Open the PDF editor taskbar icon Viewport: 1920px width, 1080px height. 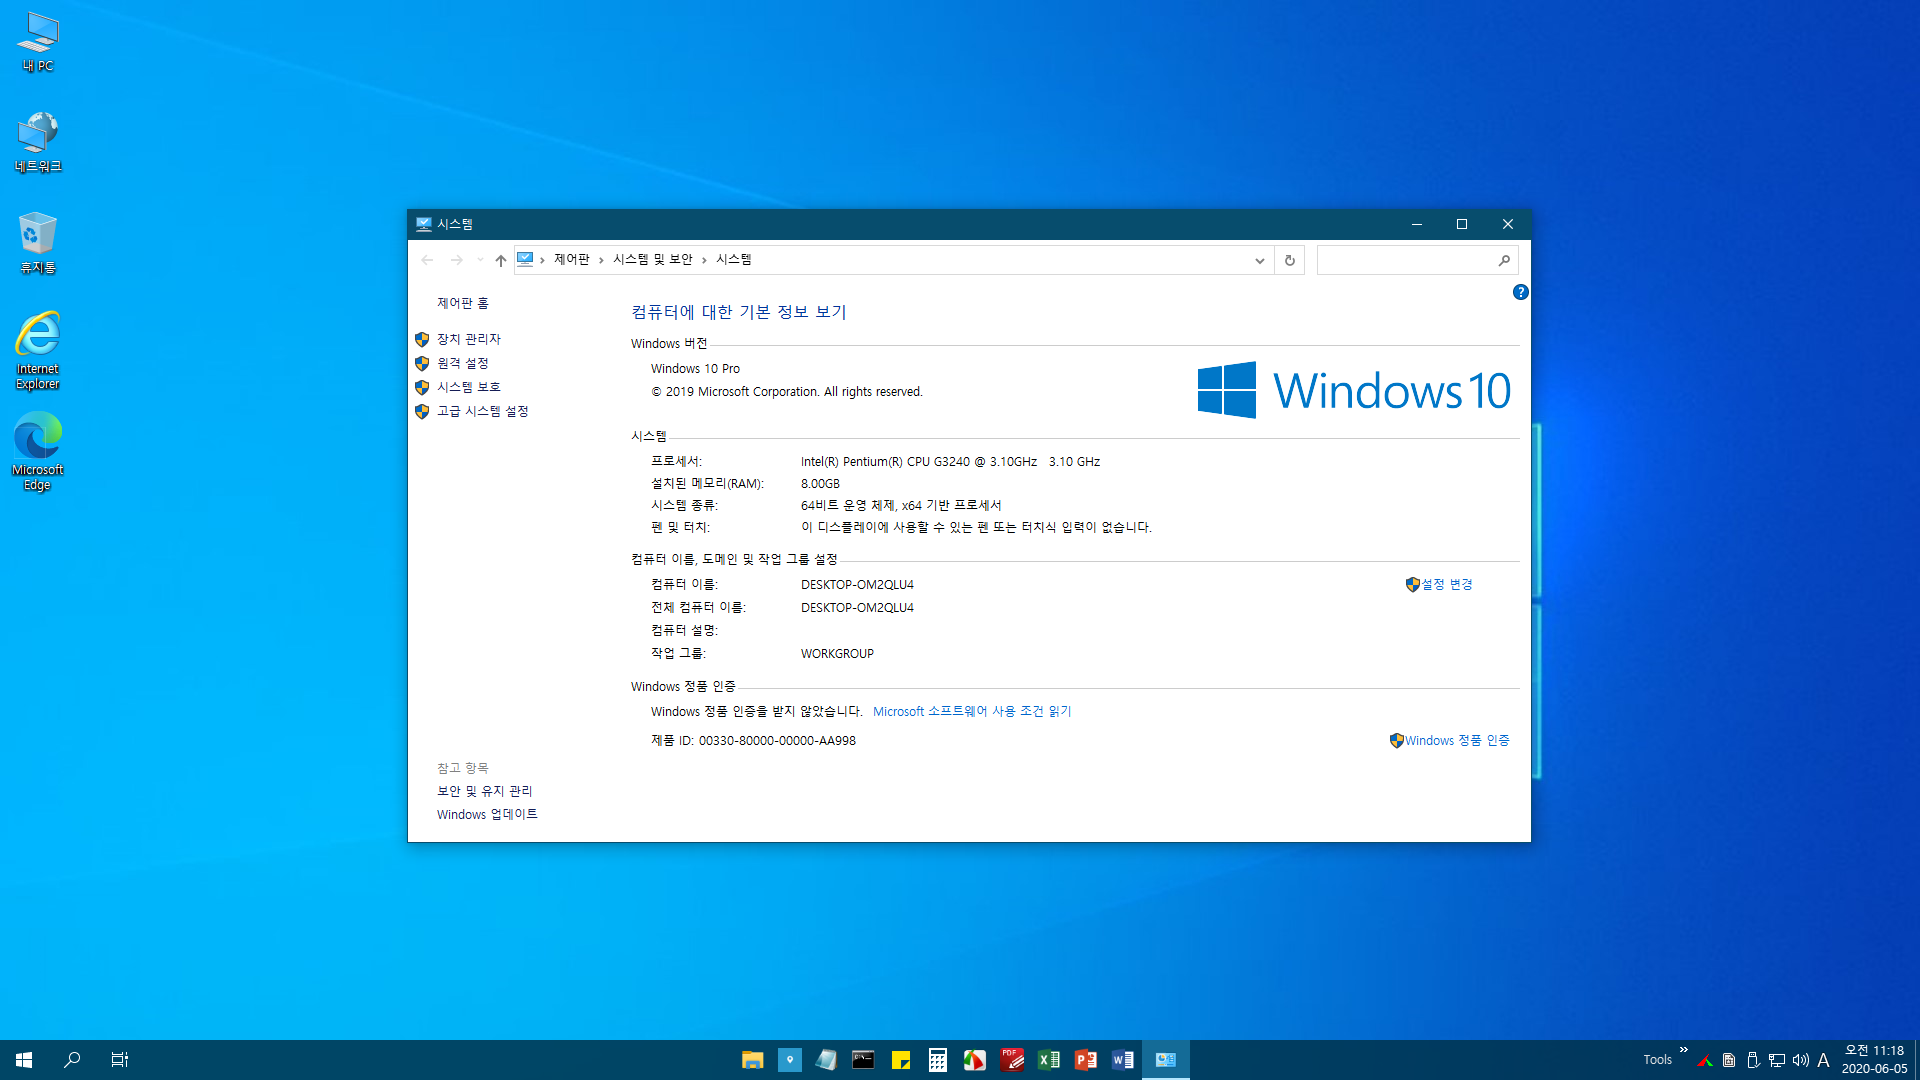point(1012,1060)
